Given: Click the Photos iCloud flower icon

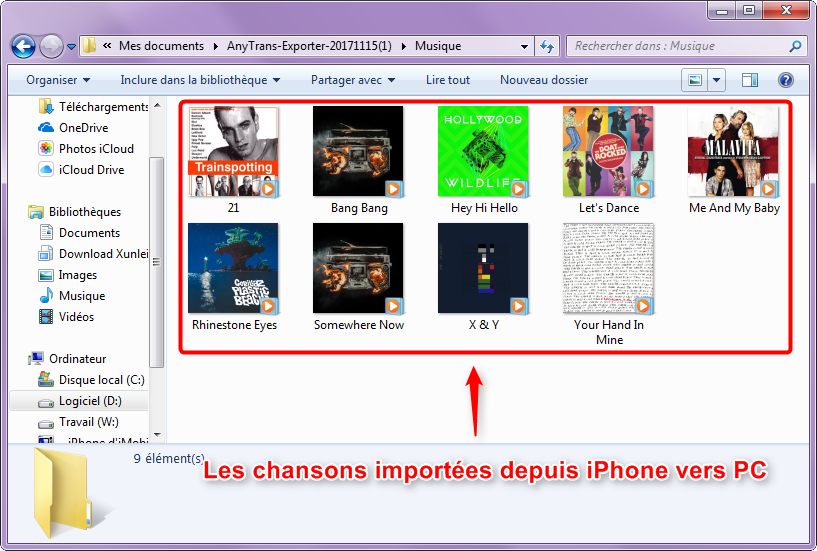Looking at the screenshot, I should click(x=46, y=149).
